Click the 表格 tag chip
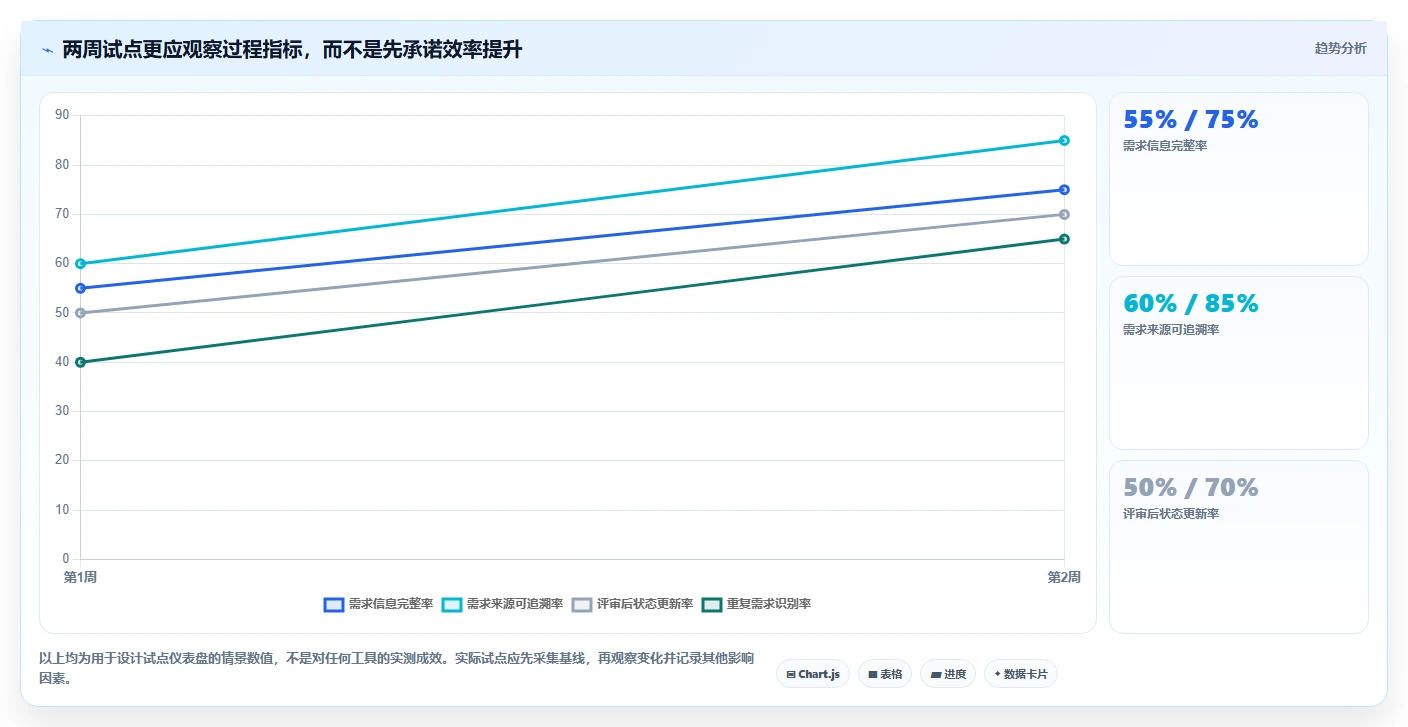1408x727 pixels. click(885, 674)
